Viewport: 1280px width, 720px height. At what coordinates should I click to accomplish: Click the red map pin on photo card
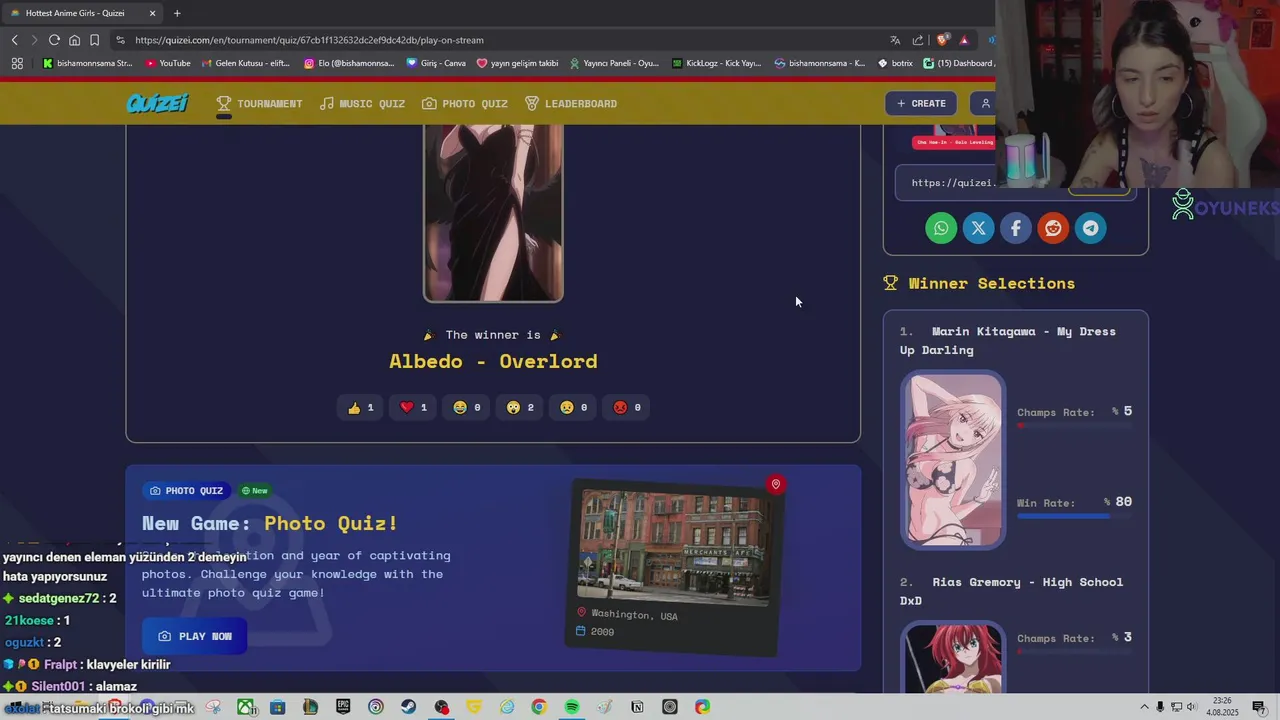[775, 485]
